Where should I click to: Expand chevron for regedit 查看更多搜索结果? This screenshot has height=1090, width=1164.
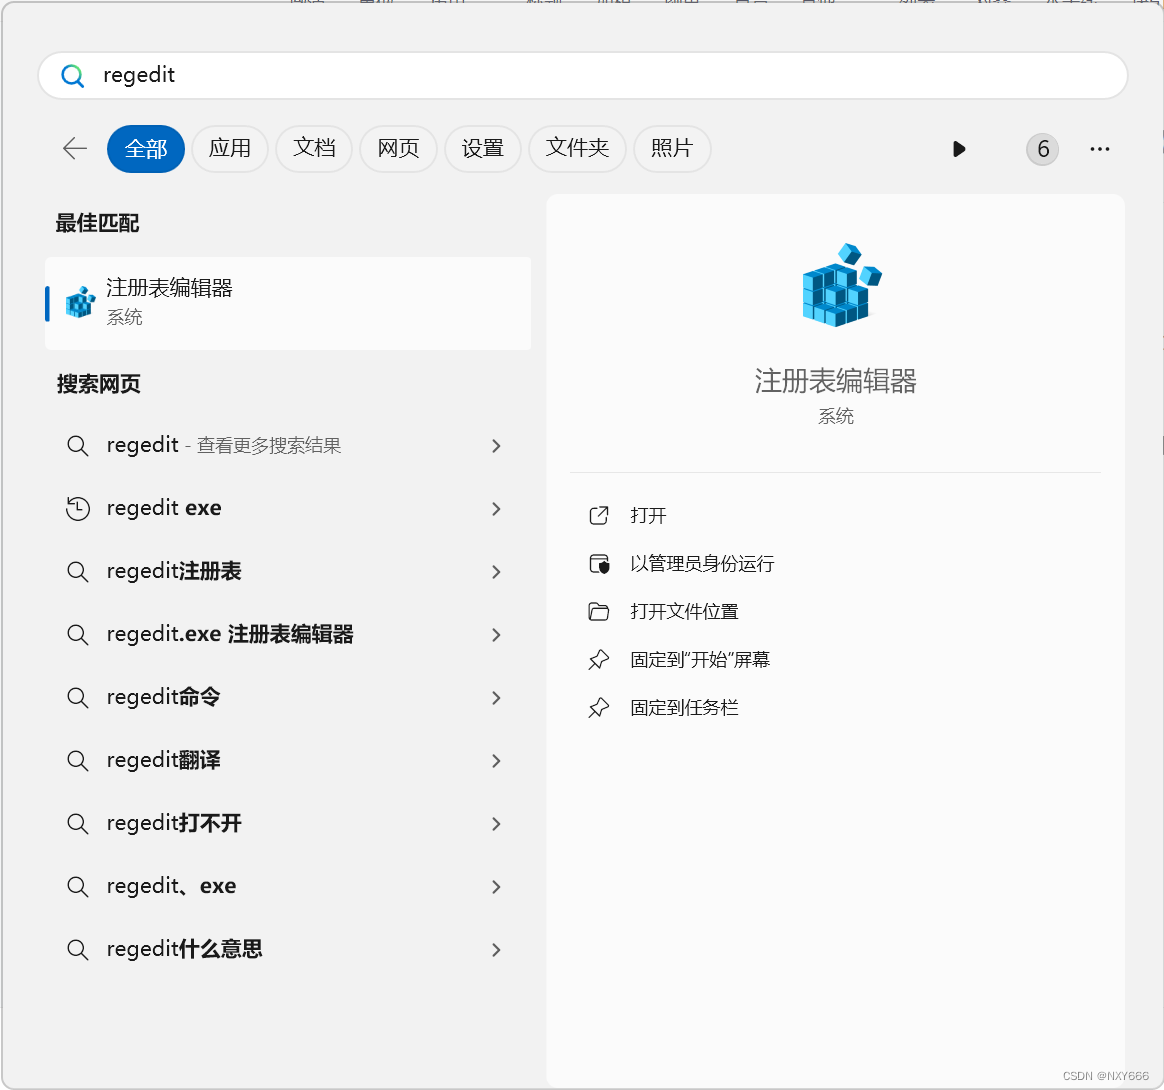pos(496,446)
